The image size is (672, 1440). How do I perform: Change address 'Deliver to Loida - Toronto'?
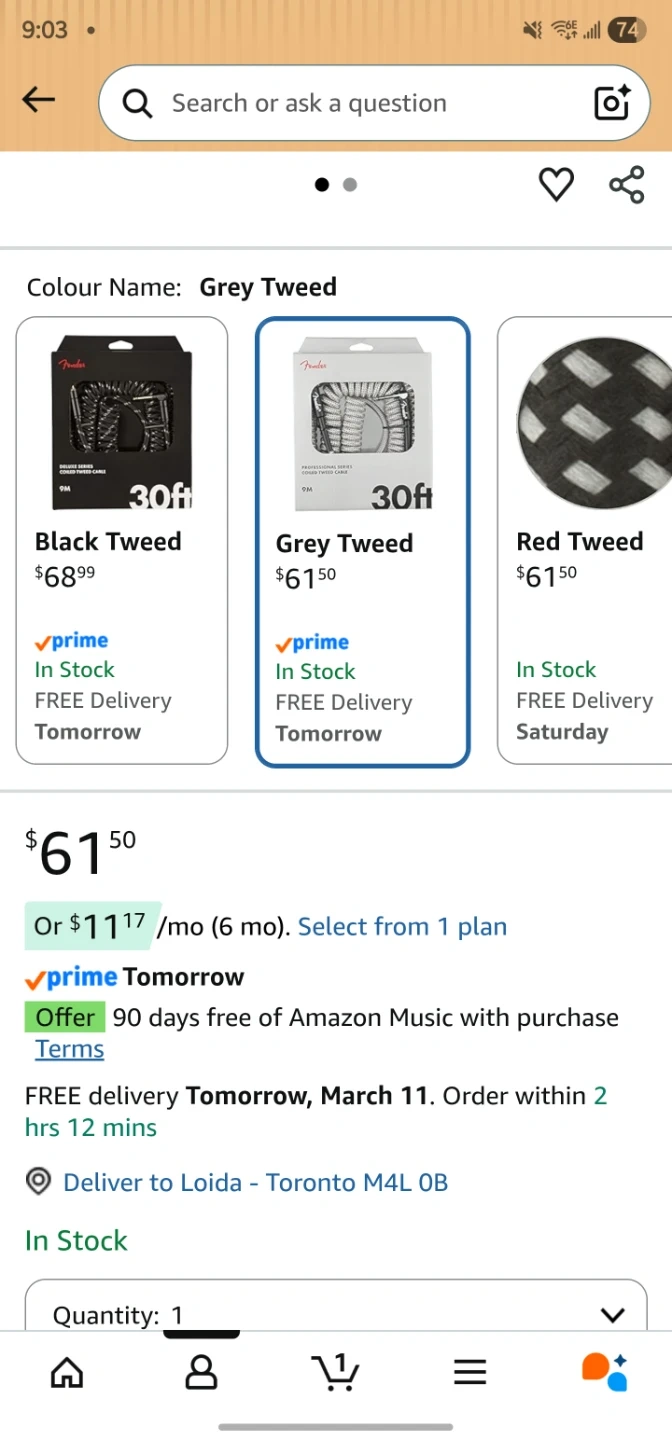pyautogui.click(x=255, y=1183)
